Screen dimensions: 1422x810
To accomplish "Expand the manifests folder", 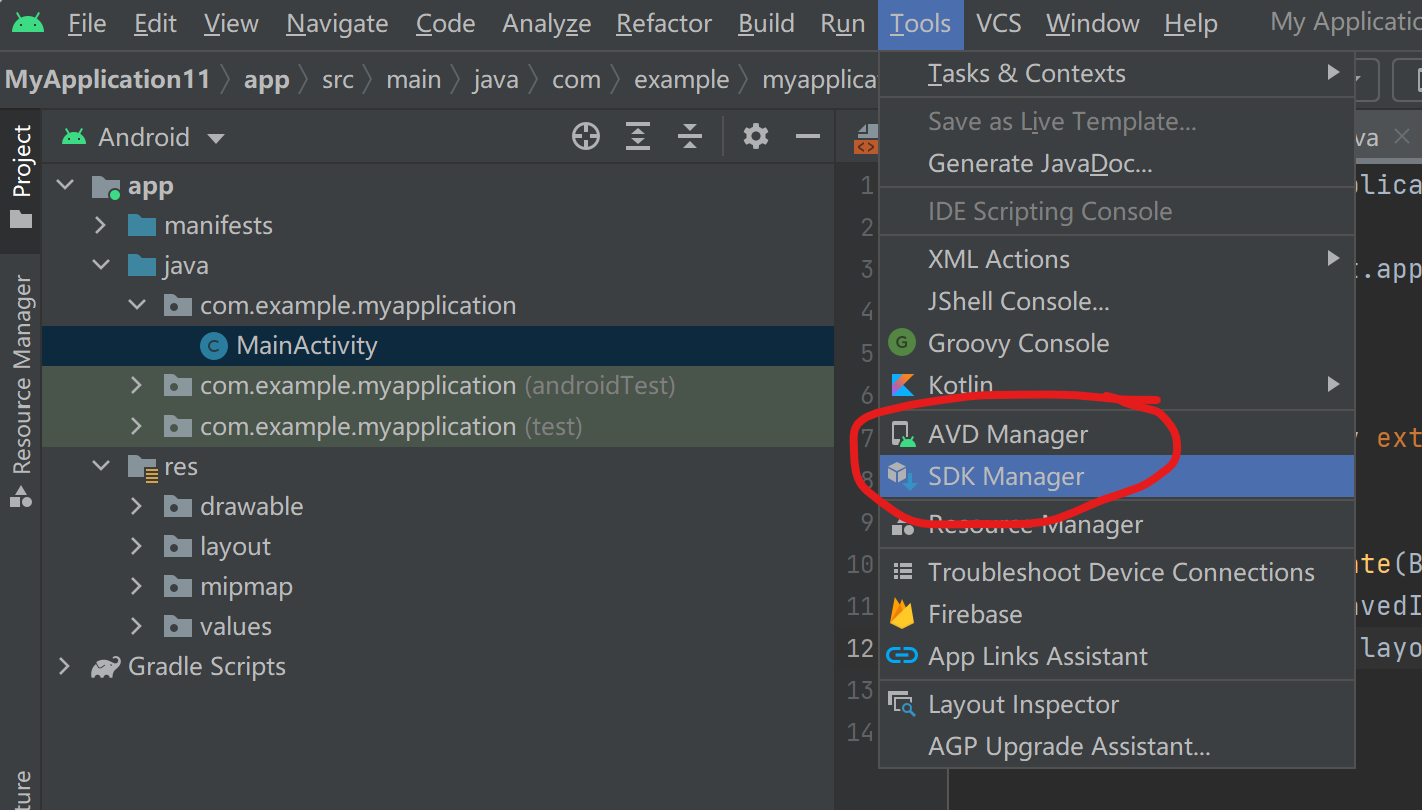I will (100, 226).
